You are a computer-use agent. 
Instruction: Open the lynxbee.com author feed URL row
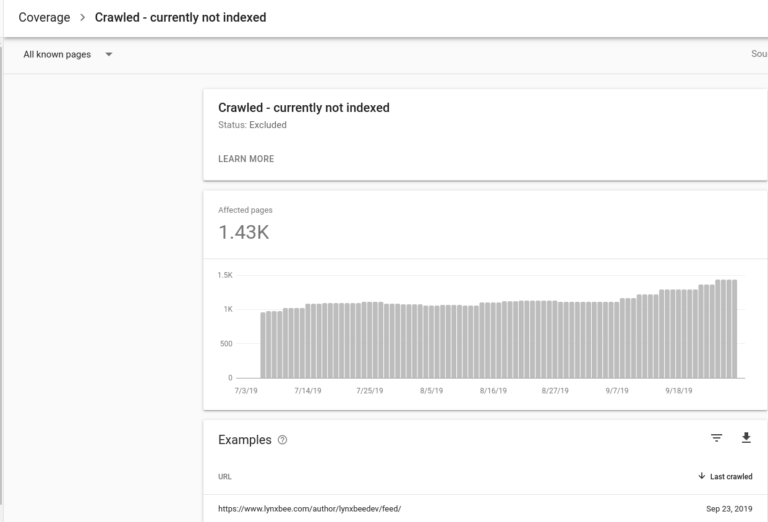pyautogui.click(x=310, y=509)
